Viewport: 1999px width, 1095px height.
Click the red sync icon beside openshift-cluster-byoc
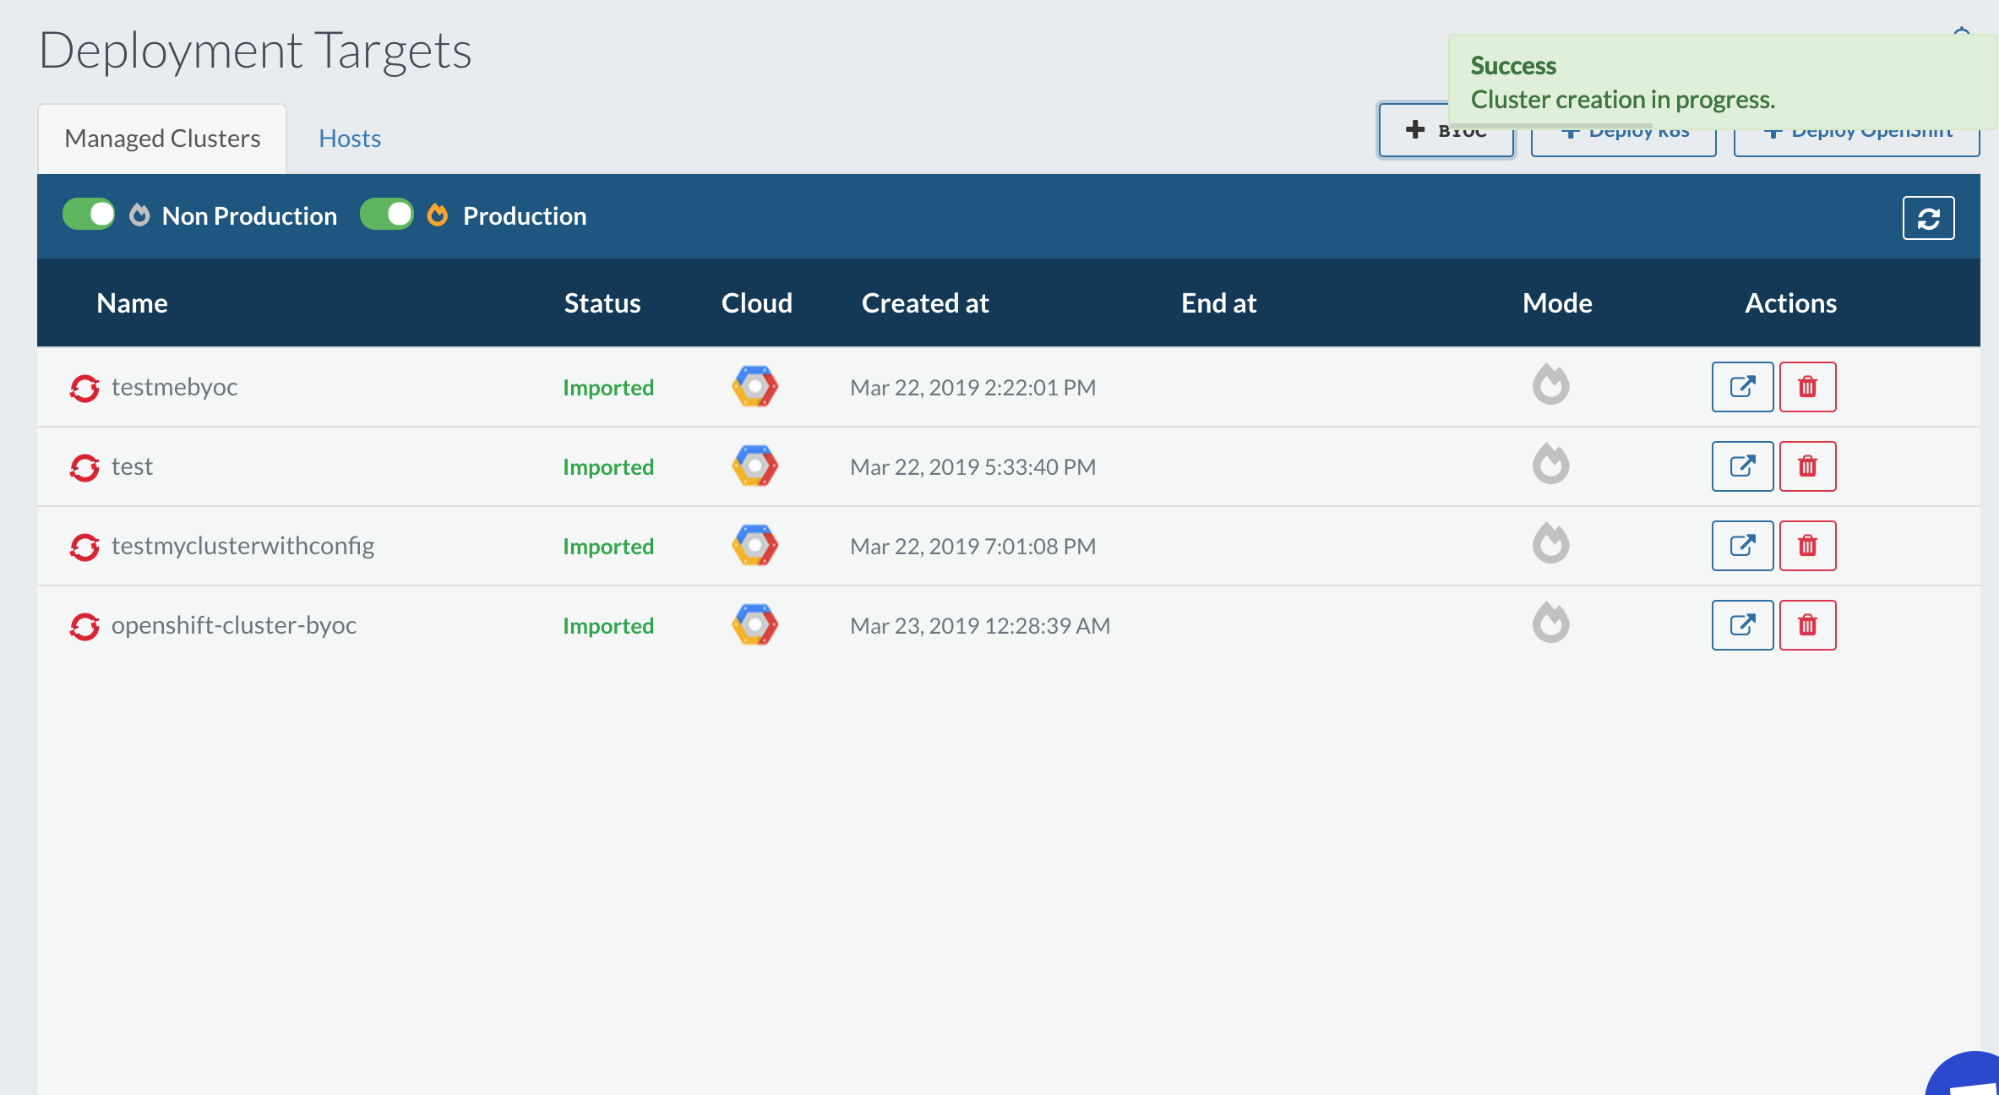click(x=84, y=625)
